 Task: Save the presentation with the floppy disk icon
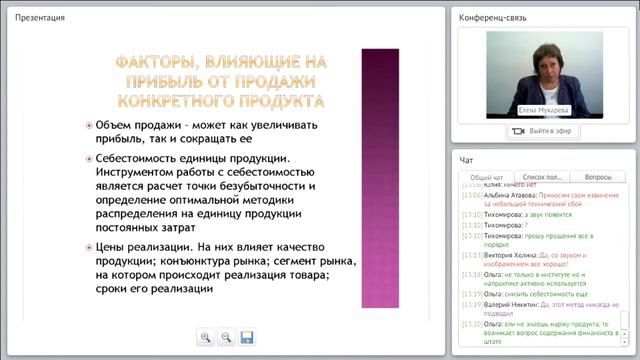tap(247, 337)
